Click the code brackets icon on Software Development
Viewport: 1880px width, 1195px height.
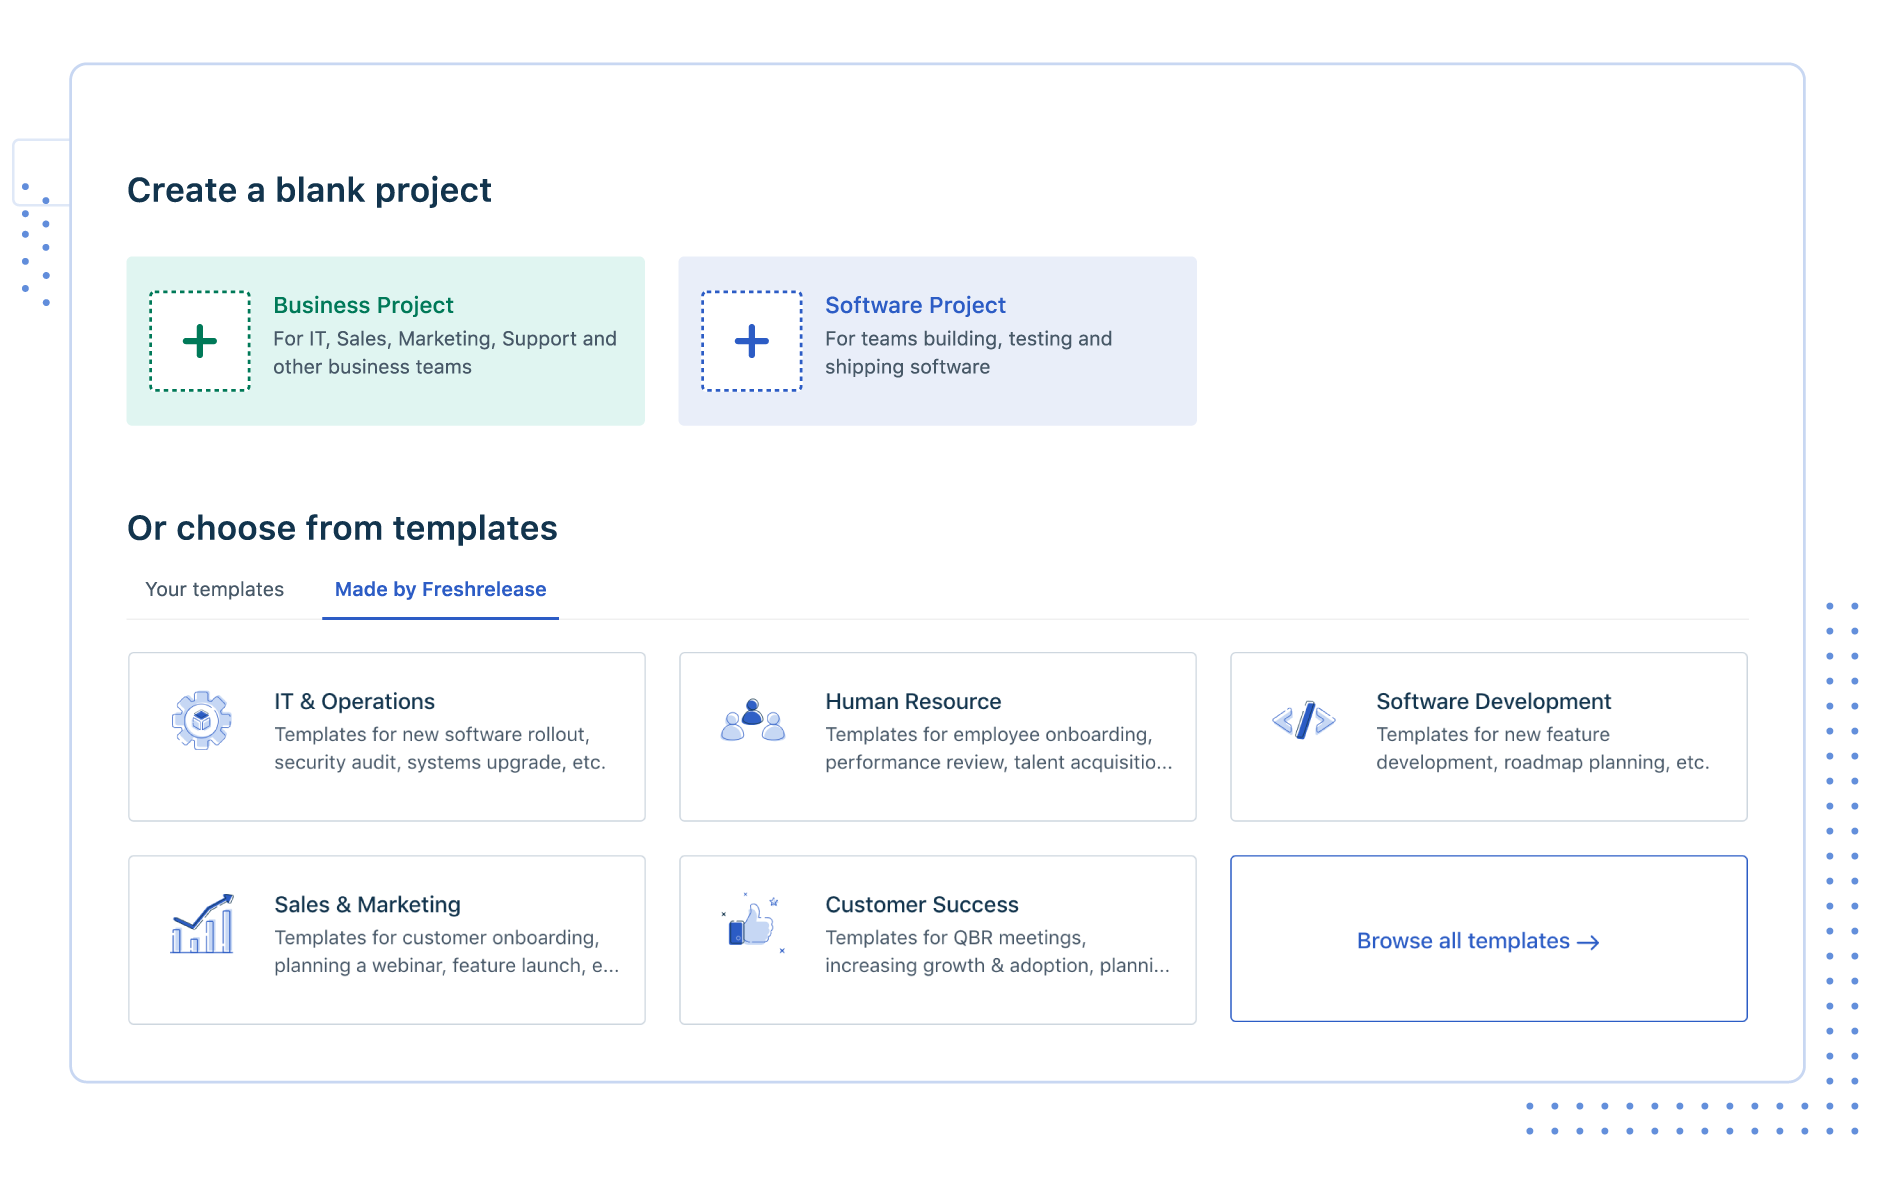point(1304,720)
